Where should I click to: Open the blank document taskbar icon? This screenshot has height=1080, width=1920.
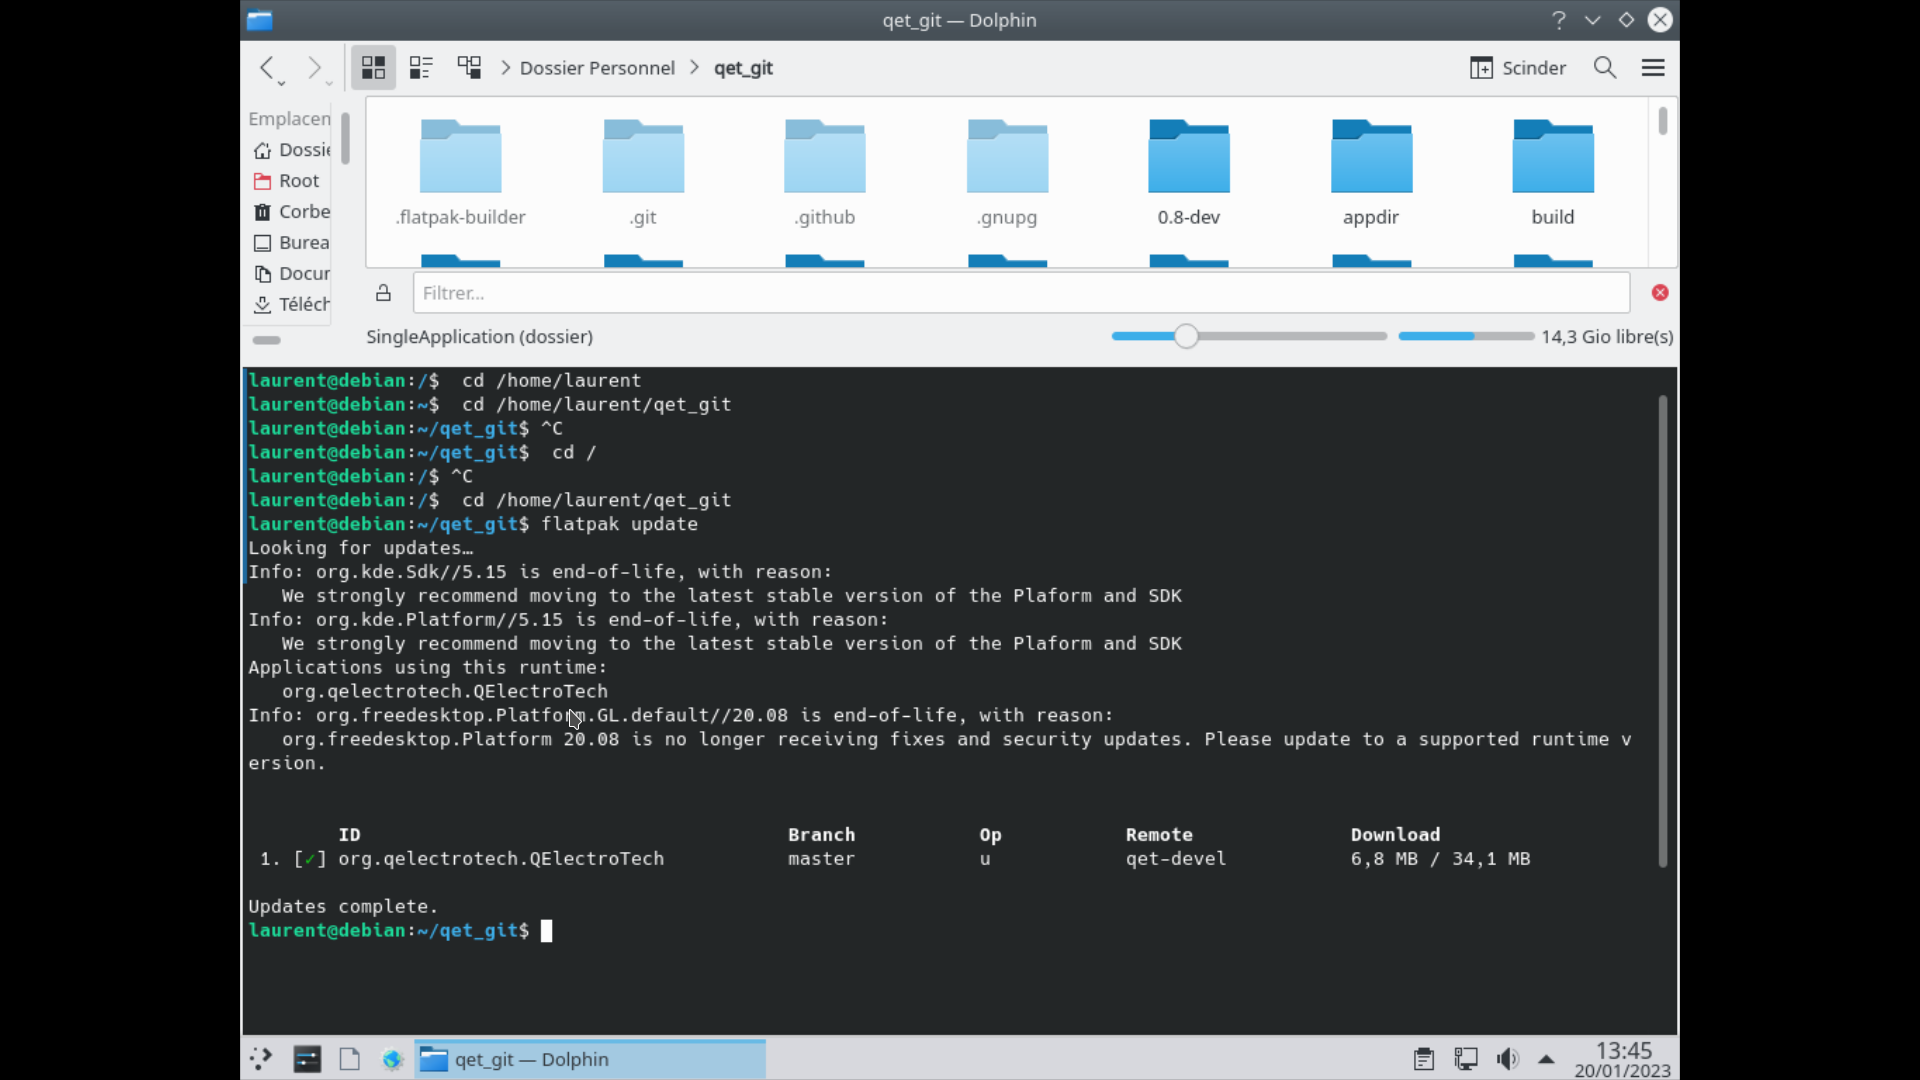[349, 1059]
